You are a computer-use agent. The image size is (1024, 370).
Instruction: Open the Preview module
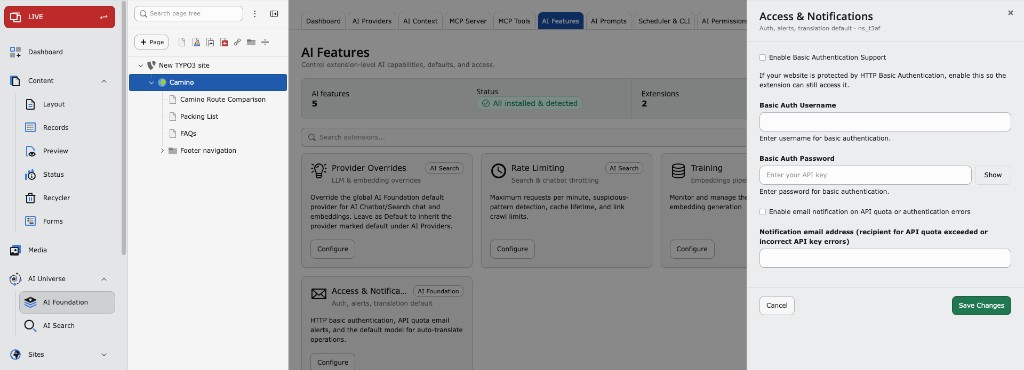(56, 151)
